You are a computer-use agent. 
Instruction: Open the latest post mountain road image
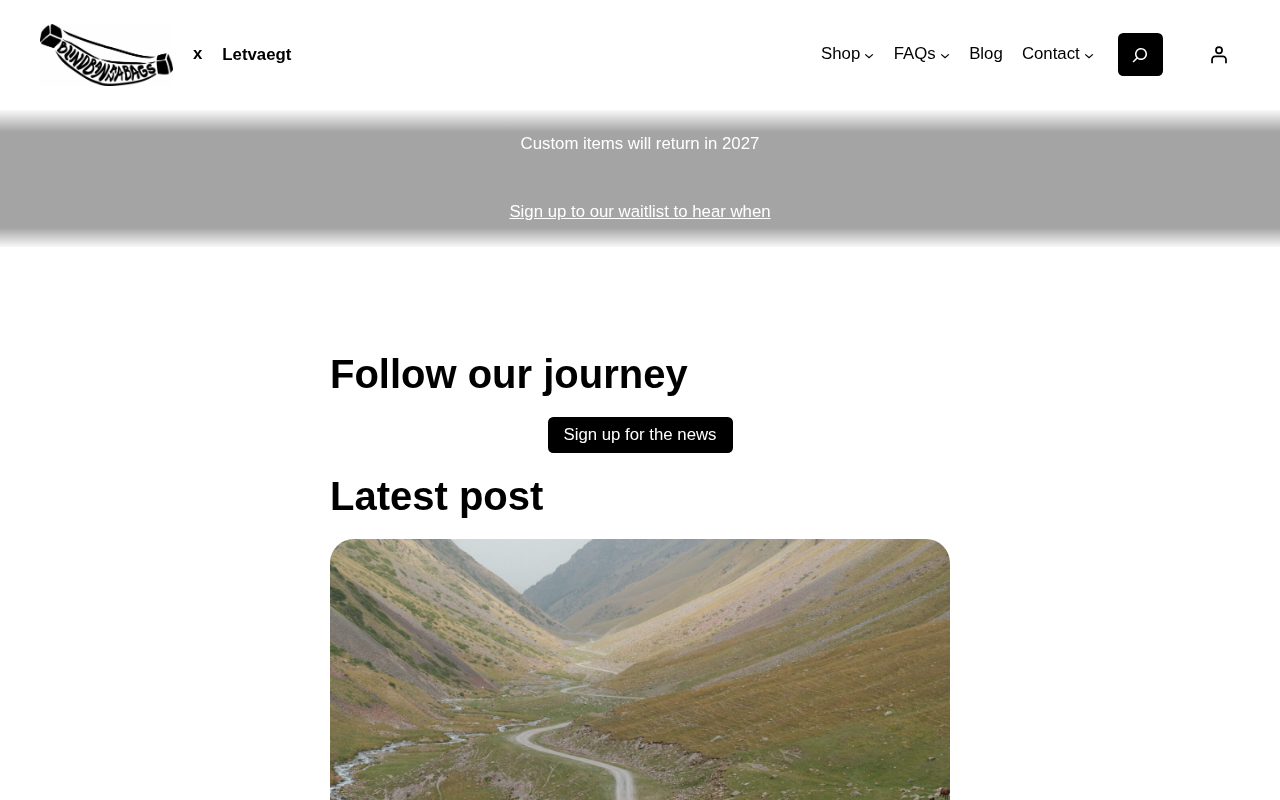click(x=640, y=669)
